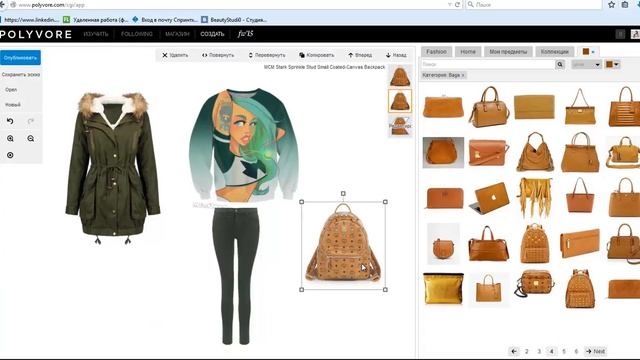Click the browser bookmark star icon
The height and width of the screenshot is (360, 640).
point(611,4)
